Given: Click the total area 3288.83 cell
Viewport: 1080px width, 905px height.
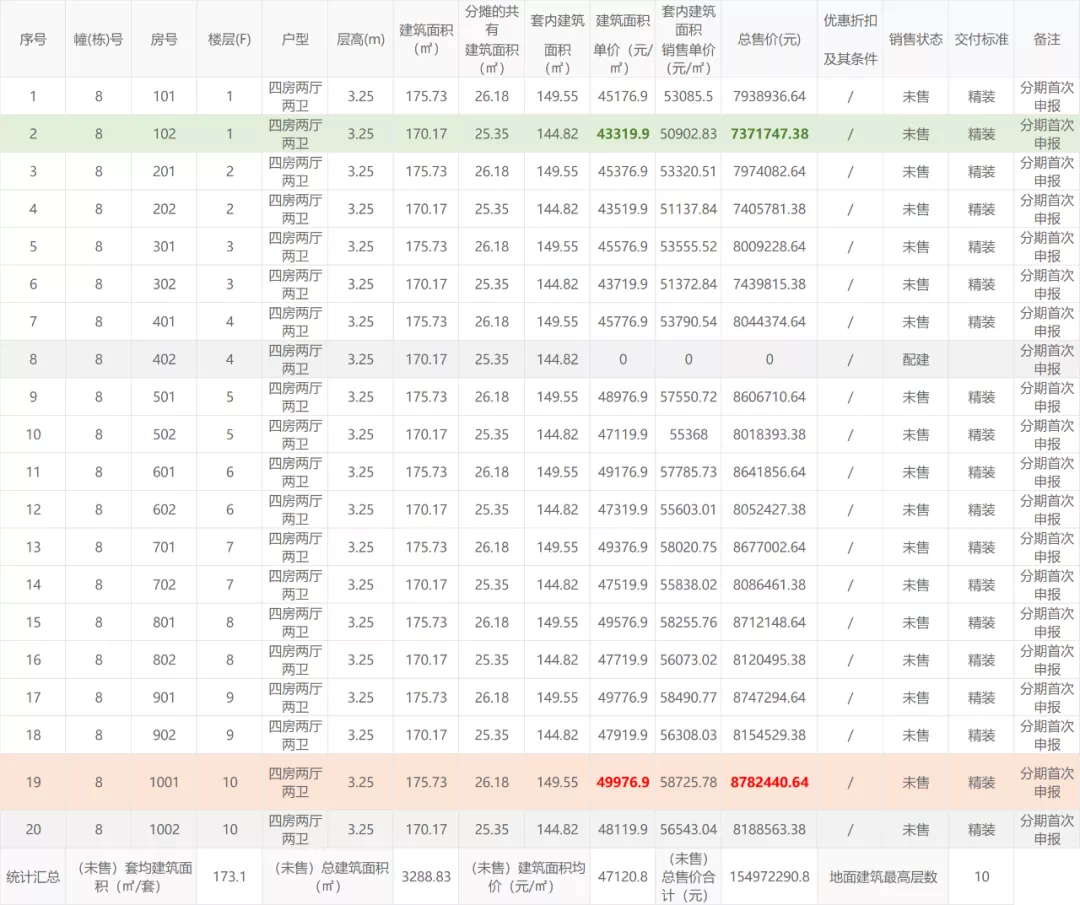Looking at the screenshot, I should tap(426, 877).
